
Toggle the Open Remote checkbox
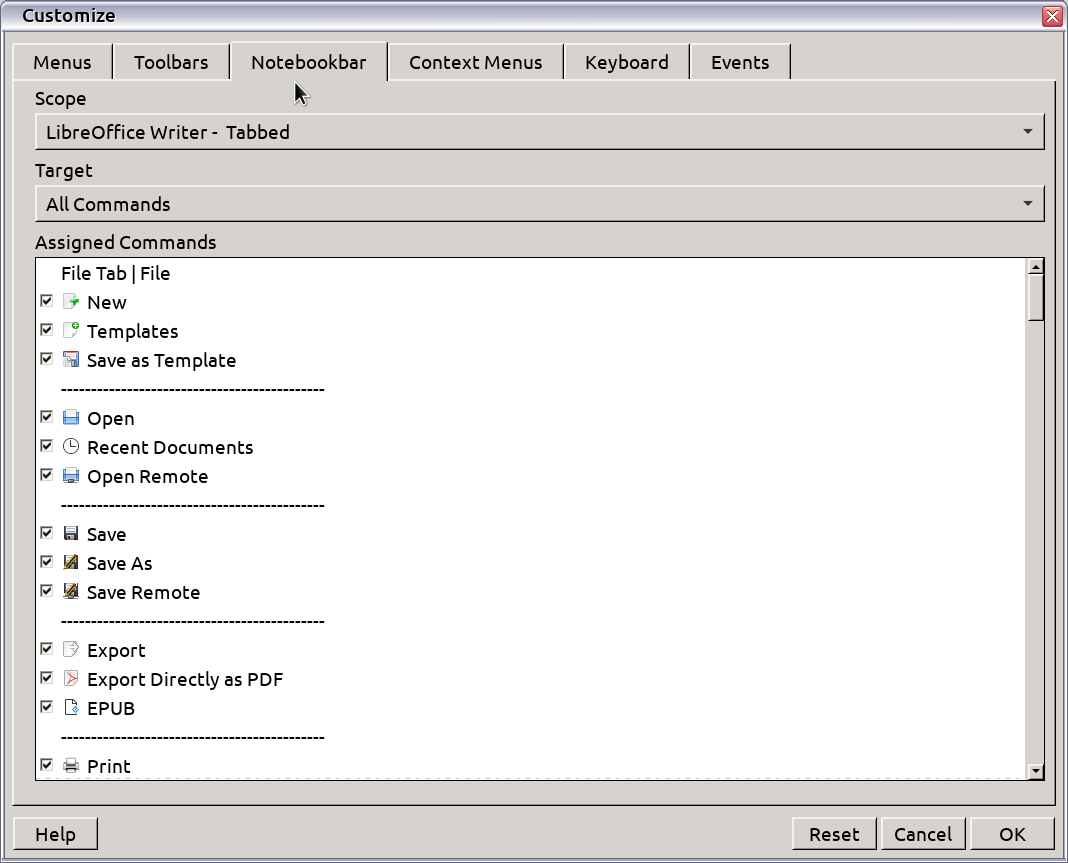click(x=46, y=474)
